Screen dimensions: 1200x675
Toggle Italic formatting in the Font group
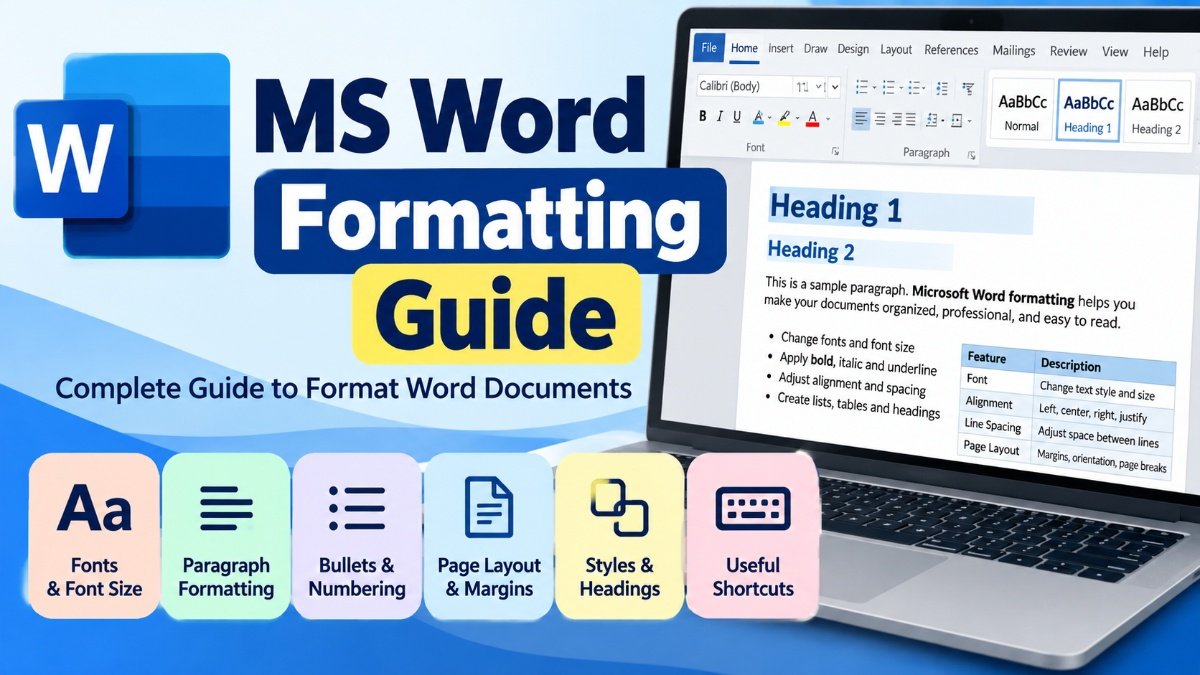[x=720, y=116]
